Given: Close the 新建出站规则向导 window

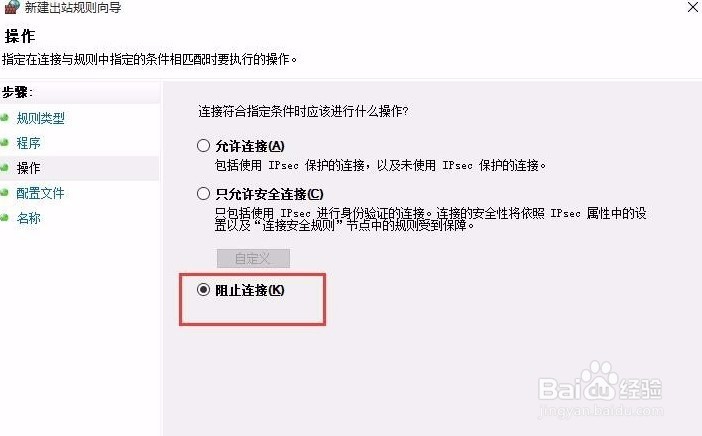Looking at the screenshot, I should (693, 7).
